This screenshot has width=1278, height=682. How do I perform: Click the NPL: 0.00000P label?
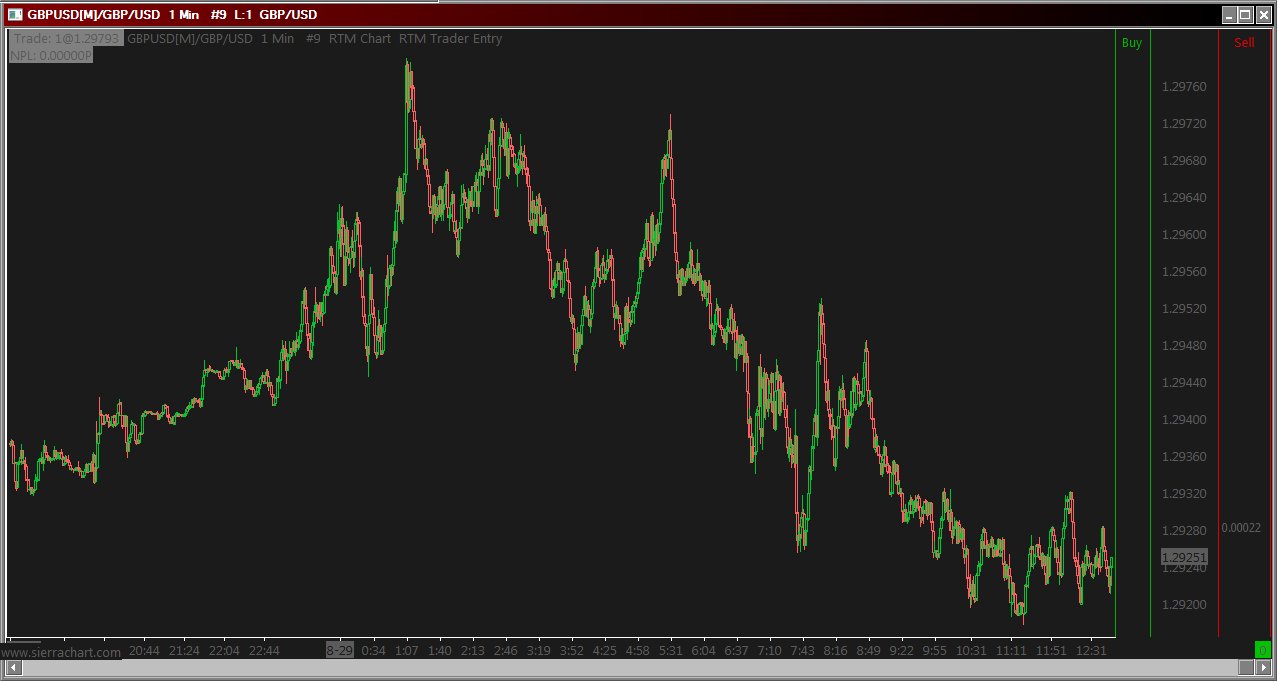point(51,56)
